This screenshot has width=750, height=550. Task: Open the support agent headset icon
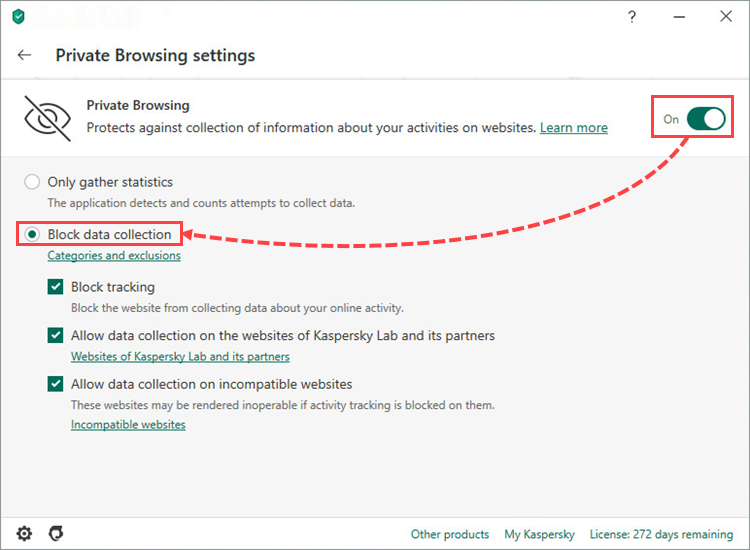pos(56,533)
